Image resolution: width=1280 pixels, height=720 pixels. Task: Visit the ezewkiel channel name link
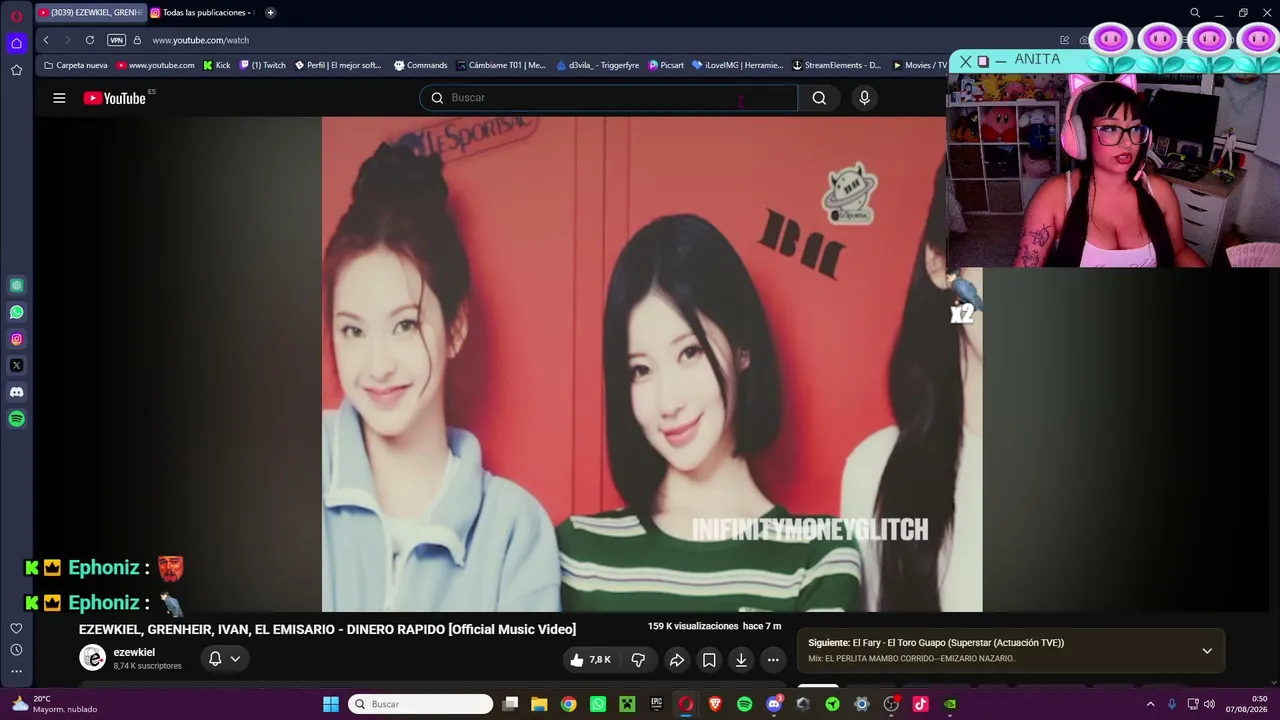coord(134,652)
